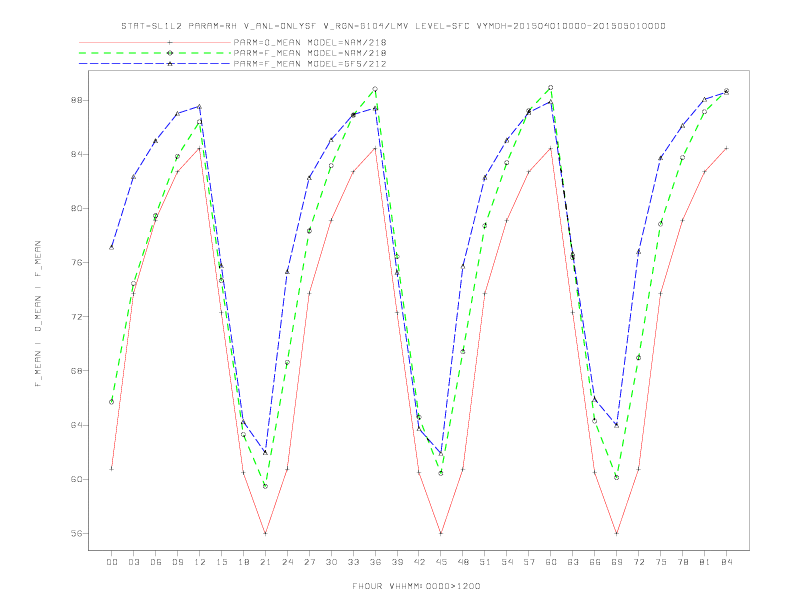The image size is (792, 612).
Task: Click the vertical axis title F_MEAN | O_MEAN | F_MEAN
Action: tap(38, 314)
